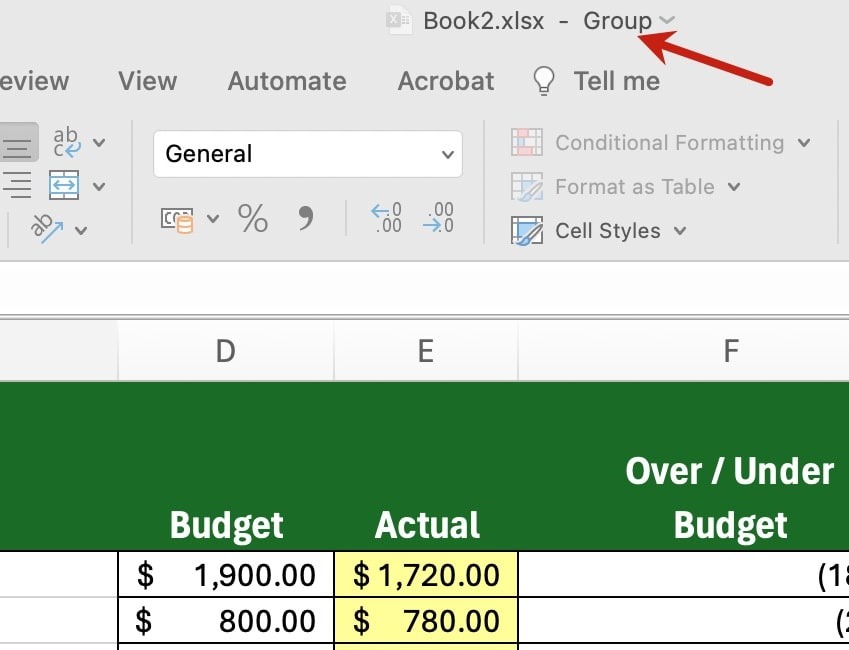This screenshot has width=849, height=650.
Task: Open the Acrobat ribbon tab
Action: coord(446,81)
